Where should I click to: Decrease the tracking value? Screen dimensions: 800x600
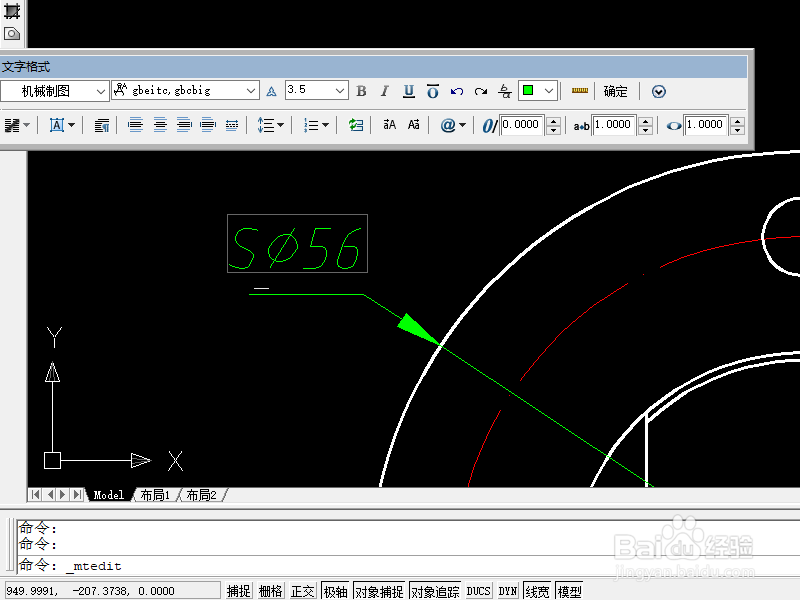(646, 130)
